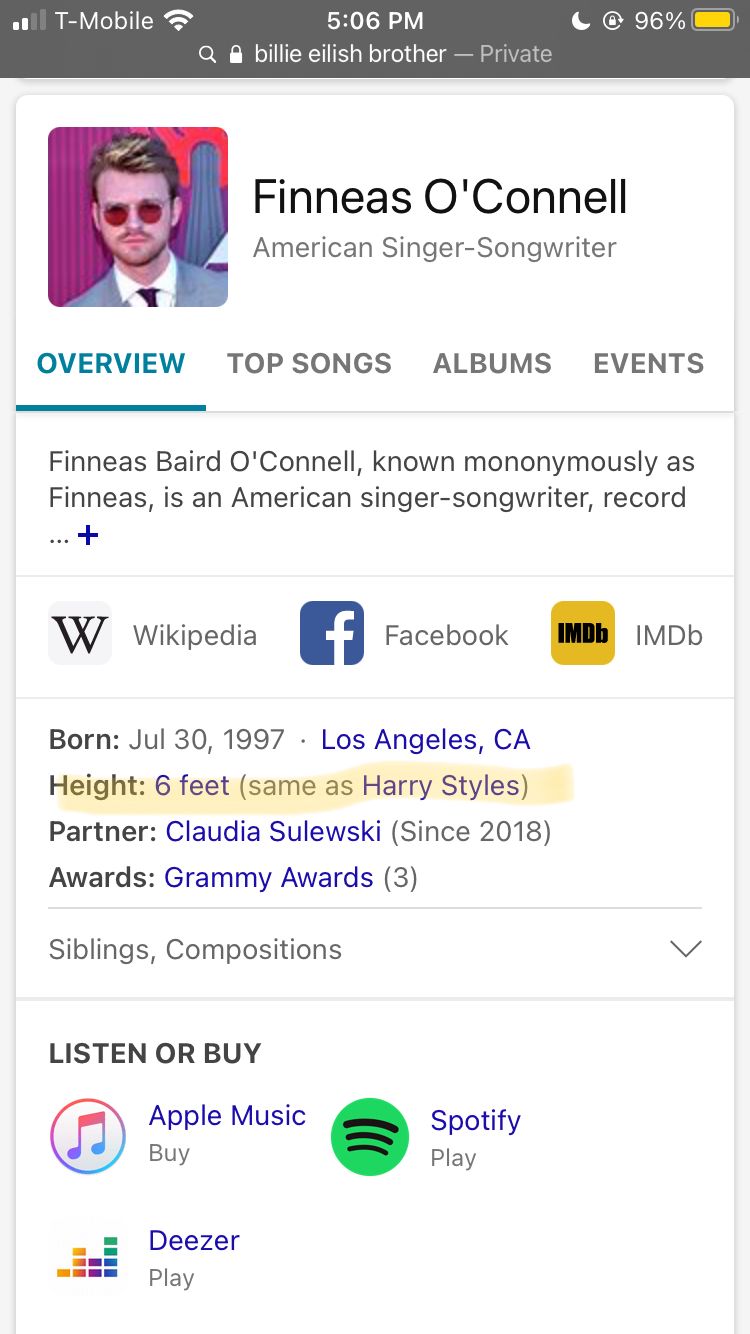Switch to the TOP SONGS tab

coord(309,363)
